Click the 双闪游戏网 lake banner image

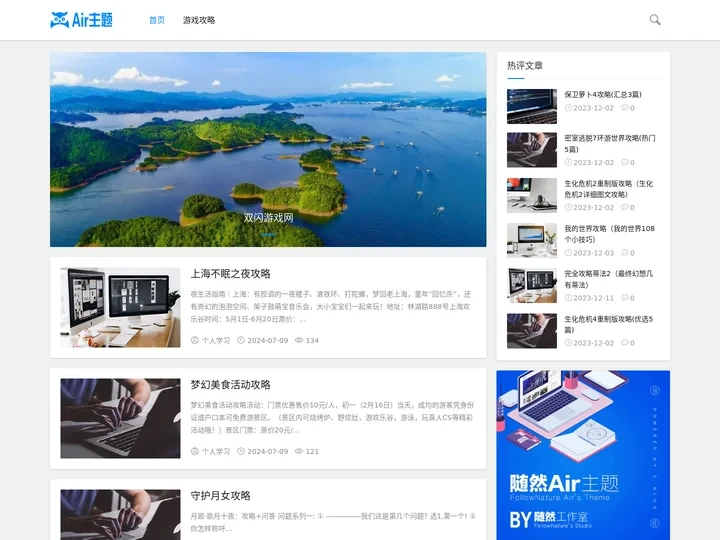pyautogui.click(x=268, y=149)
